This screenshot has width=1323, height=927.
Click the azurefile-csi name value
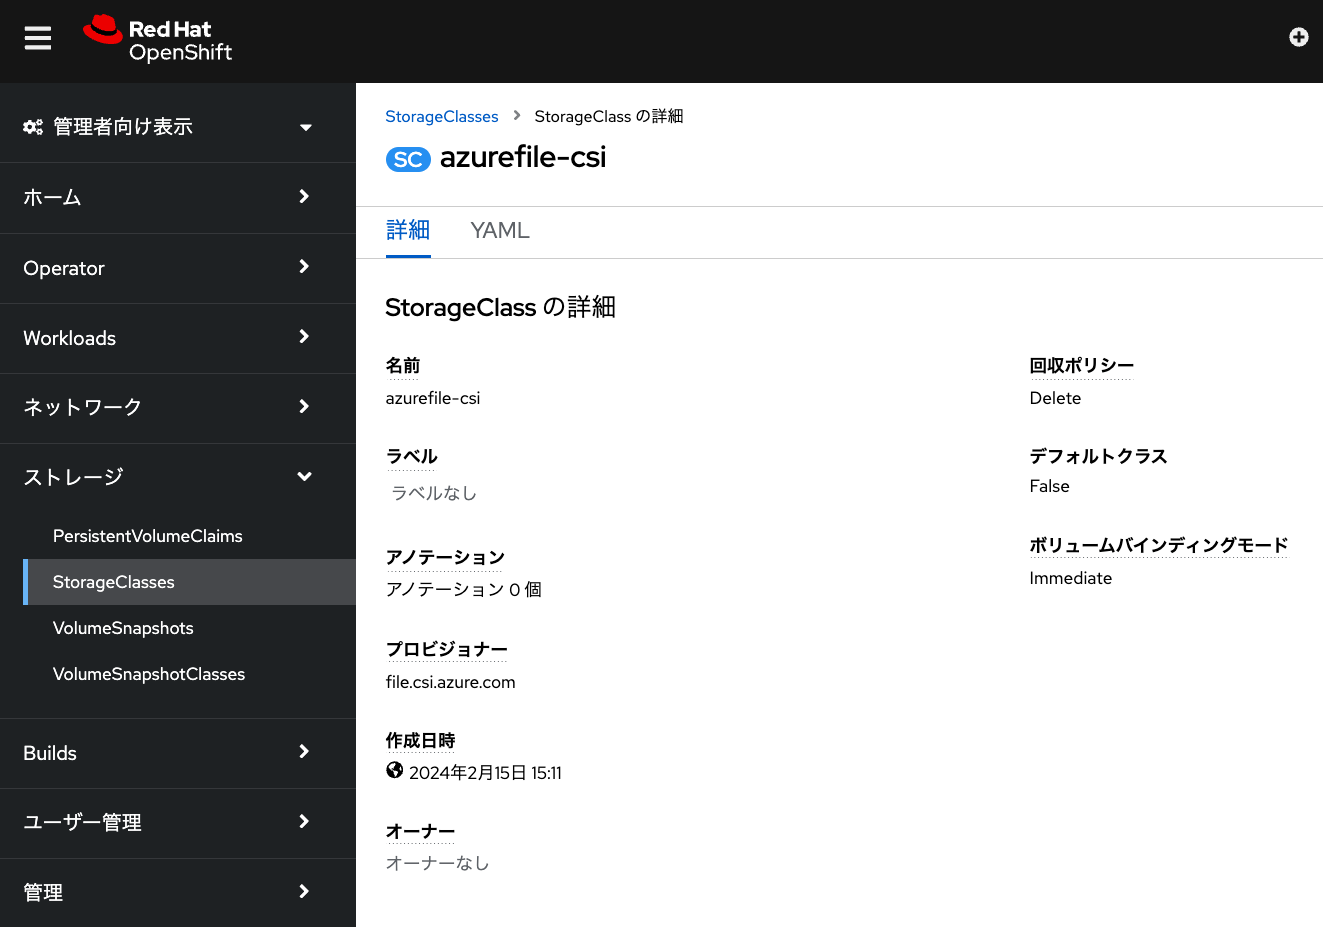pos(433,398)
